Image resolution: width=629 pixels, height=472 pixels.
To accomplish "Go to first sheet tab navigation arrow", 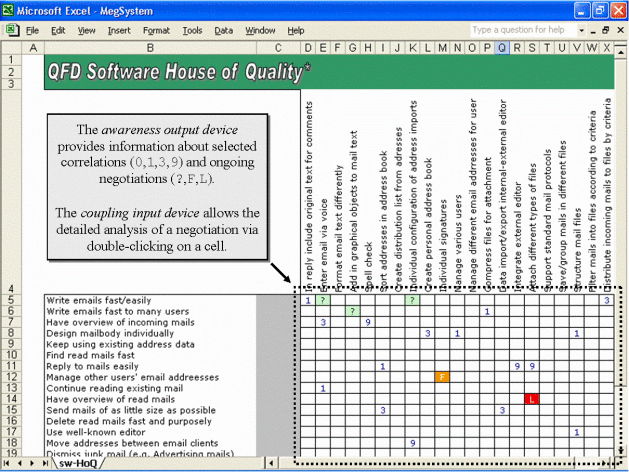I will coord(7,463).
